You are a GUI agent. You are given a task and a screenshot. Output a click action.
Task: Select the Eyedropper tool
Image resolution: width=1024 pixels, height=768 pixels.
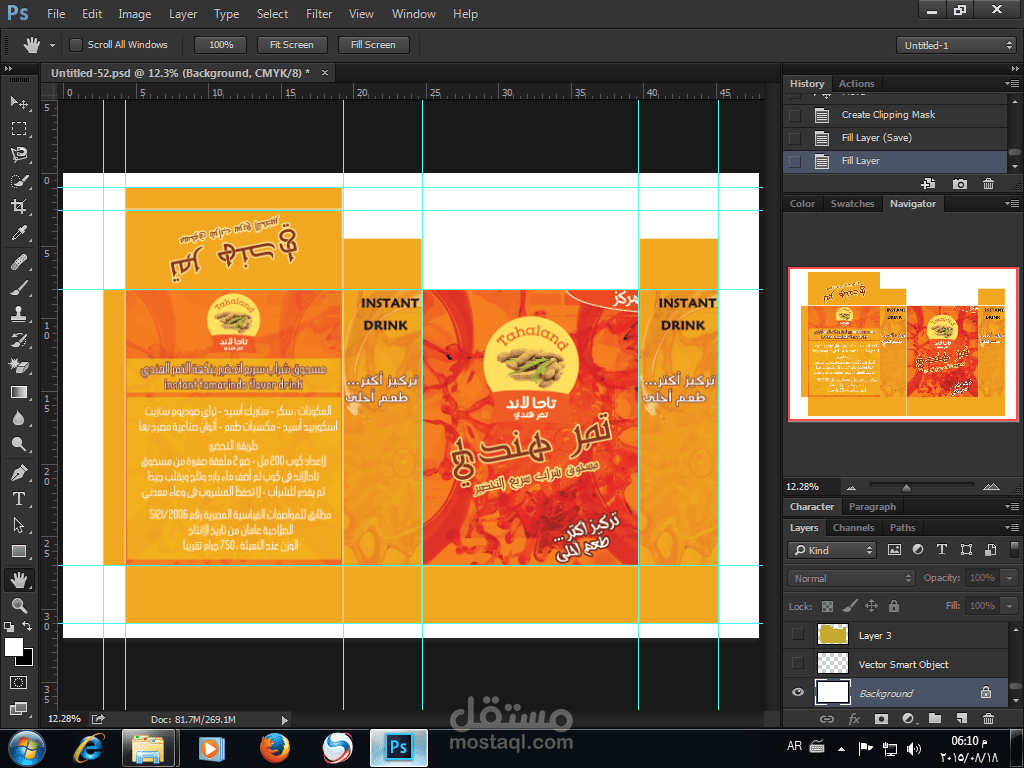tap(19, 234)
